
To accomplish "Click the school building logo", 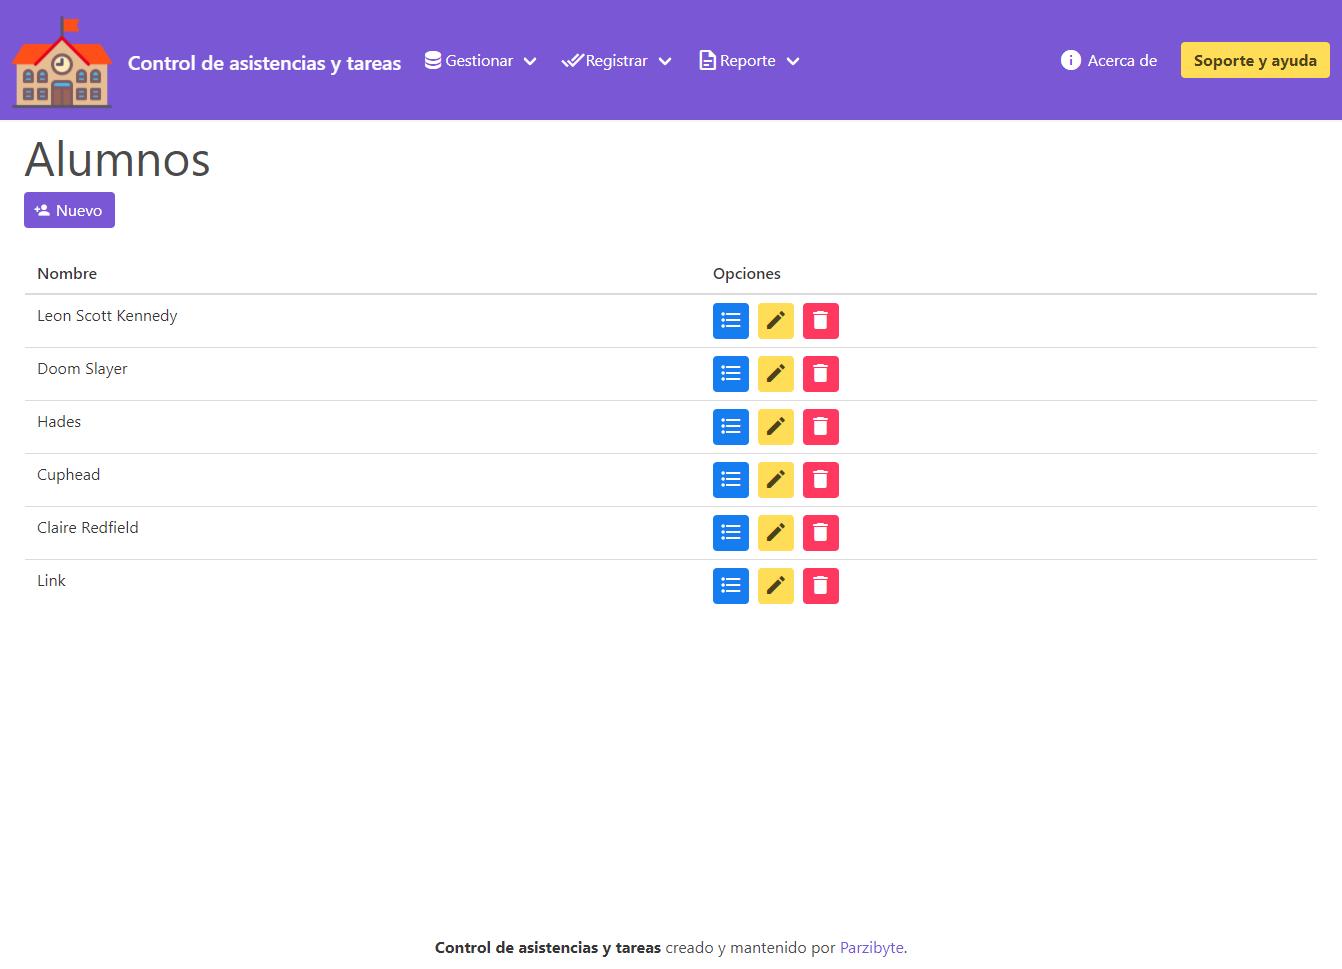I will point(62,62).
